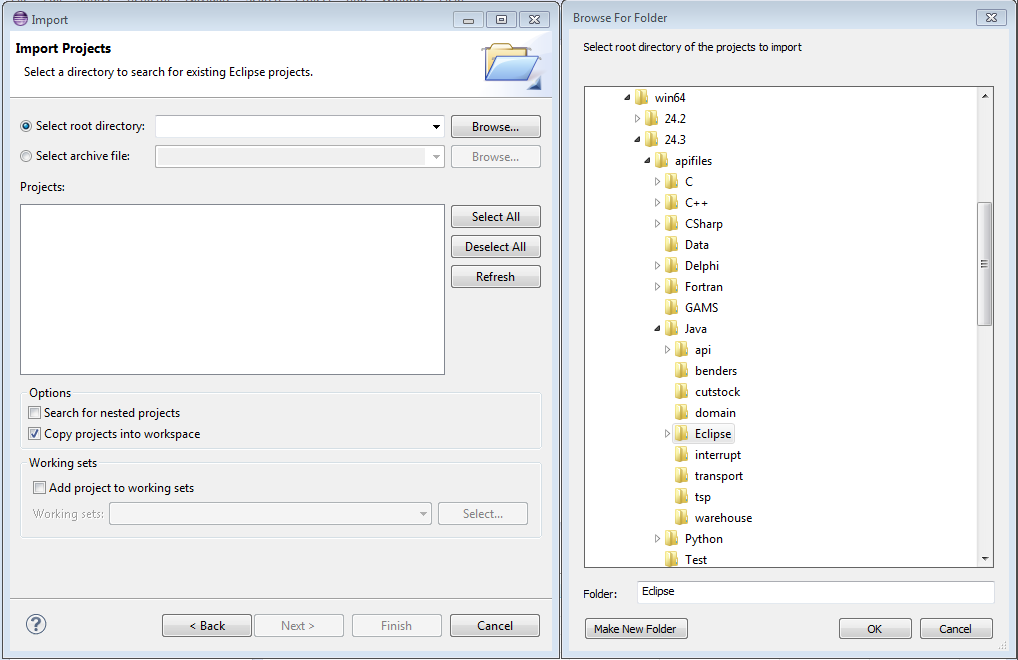Image resolution: width=1018 pixels, height=660 pixels.
Task: Click the Make New Folder button
Action: tap(636, 629)
